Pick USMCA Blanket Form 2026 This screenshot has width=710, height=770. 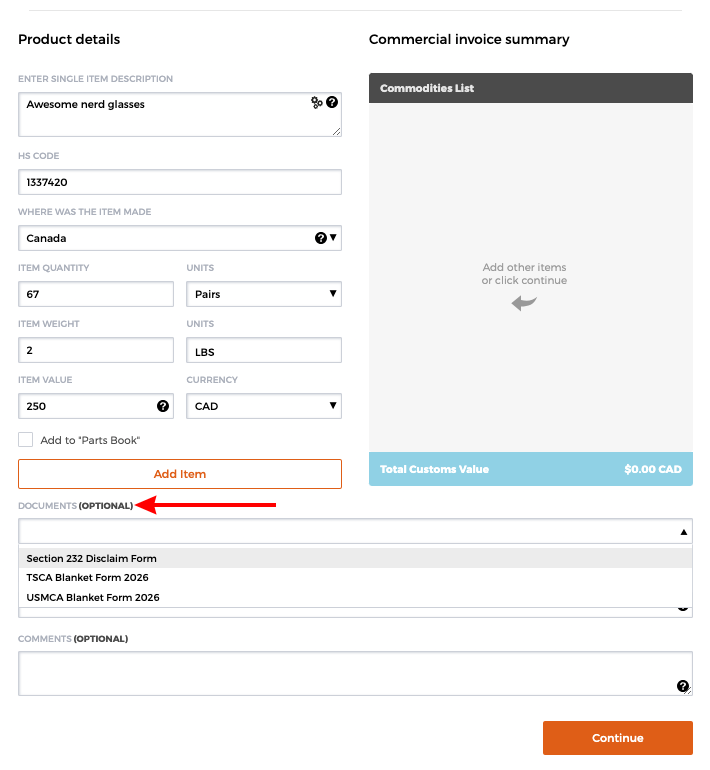coord(93,597)
